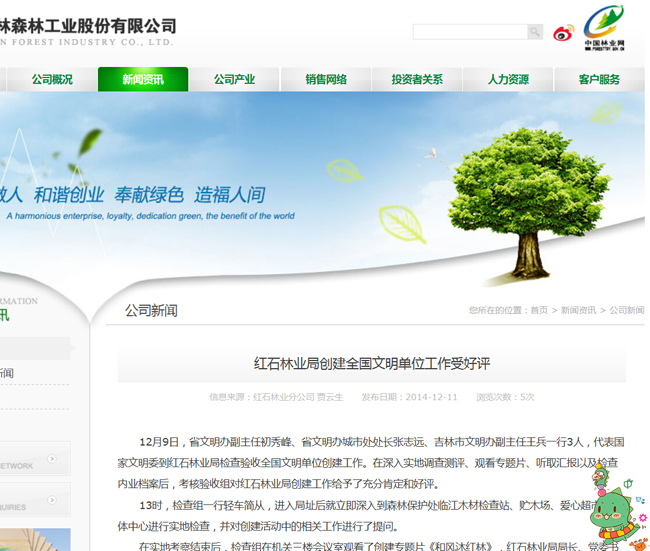
Task: Open the Weibo icon link
Action: (x=564, y=33)
